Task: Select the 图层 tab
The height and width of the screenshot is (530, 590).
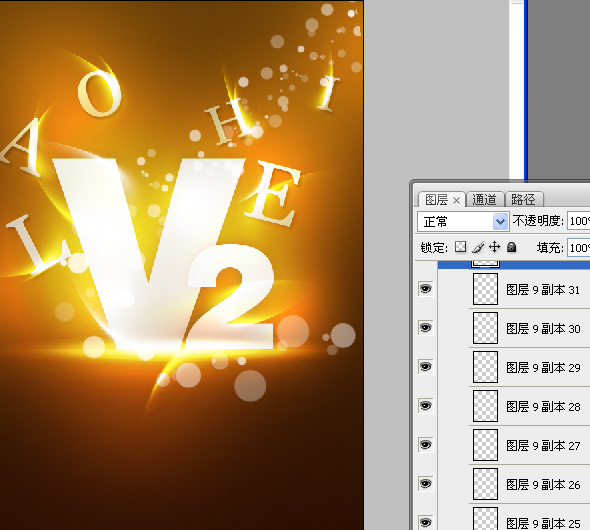Action: (x=436, y=200)
